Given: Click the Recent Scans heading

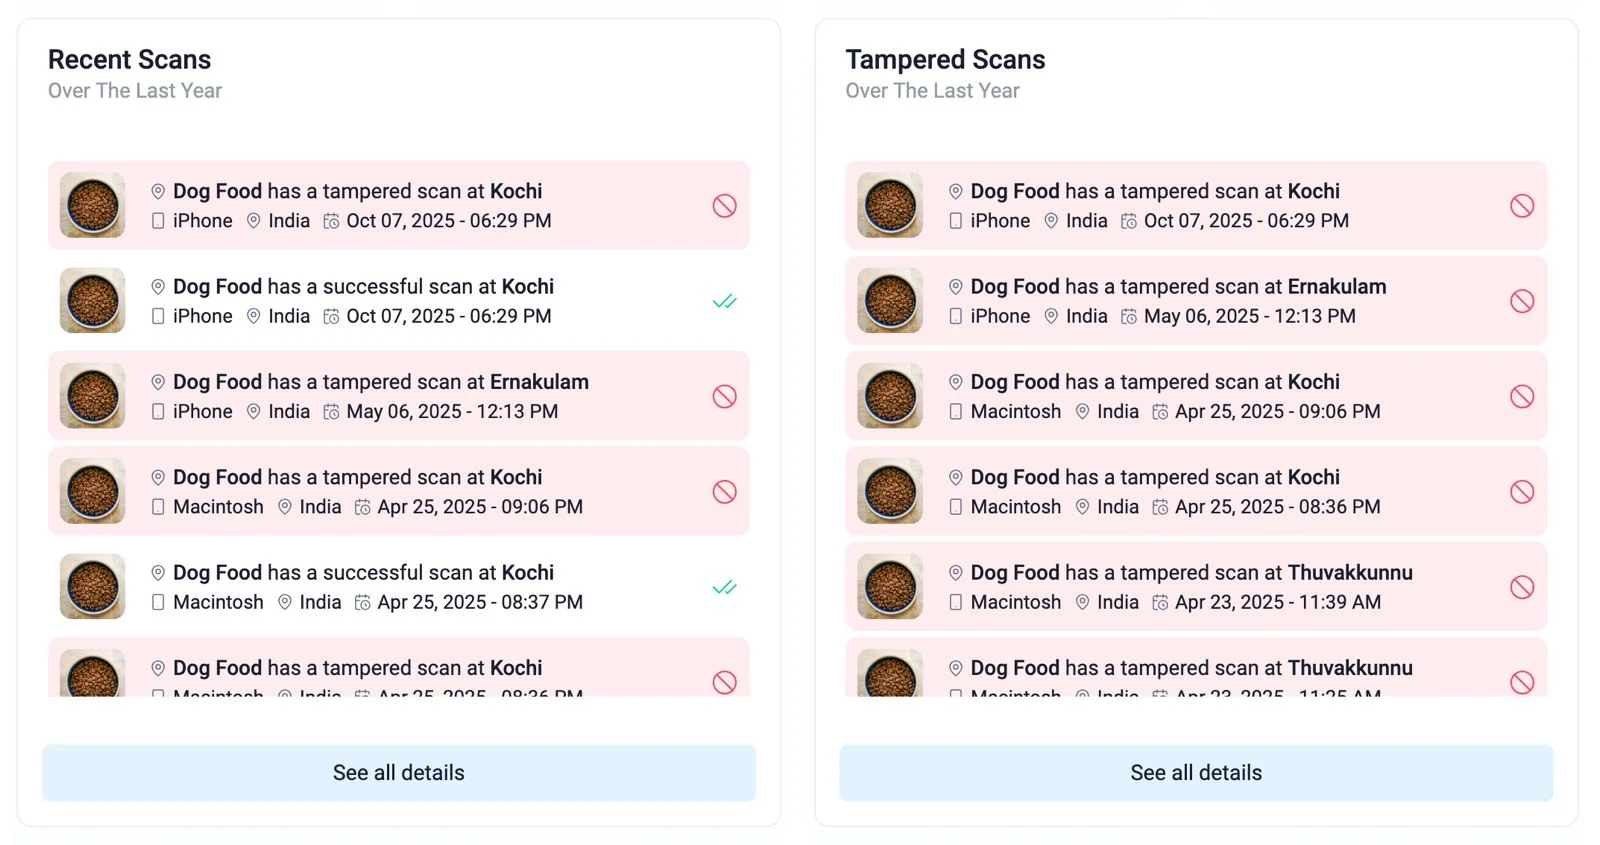Looking at the screenshot, I should [x=130, y=60].
